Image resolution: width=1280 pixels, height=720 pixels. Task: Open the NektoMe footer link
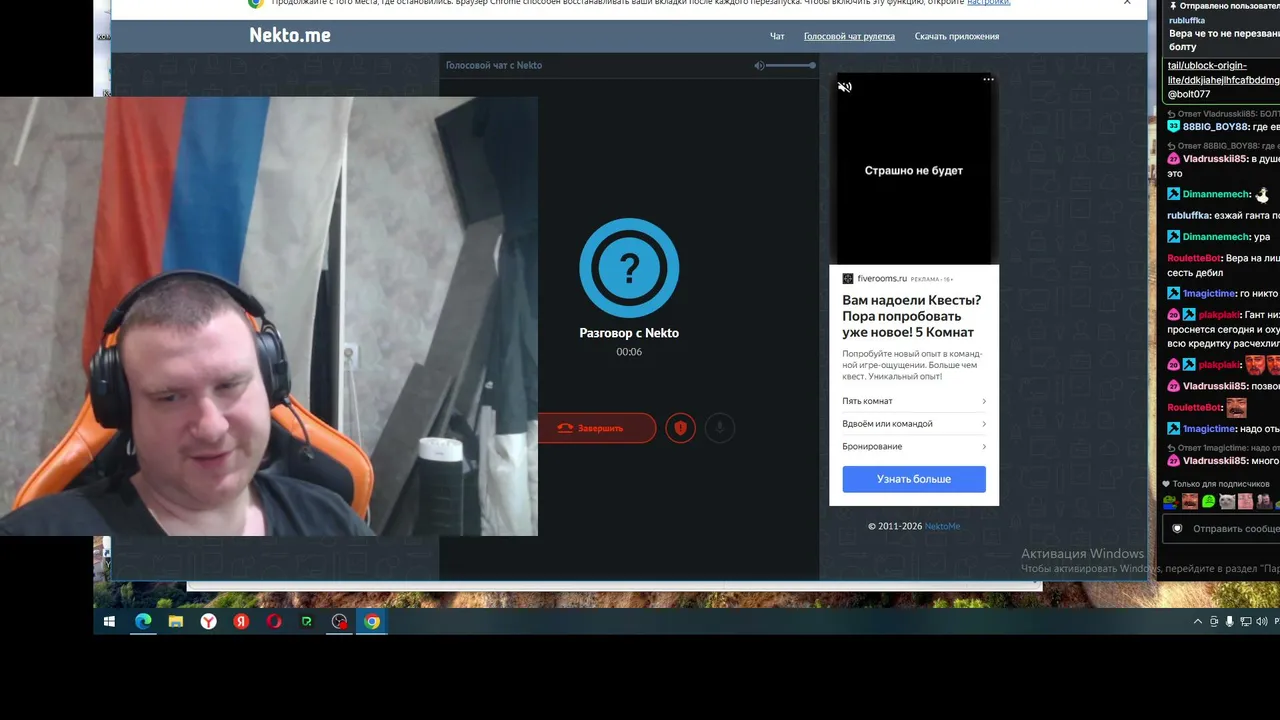942,526
